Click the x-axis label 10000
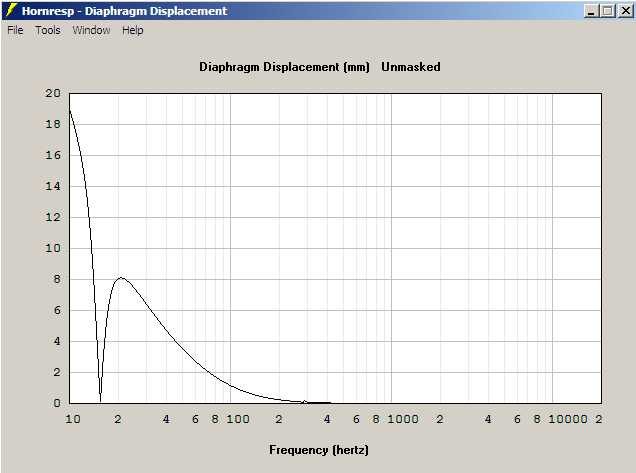 pos(568,419)
